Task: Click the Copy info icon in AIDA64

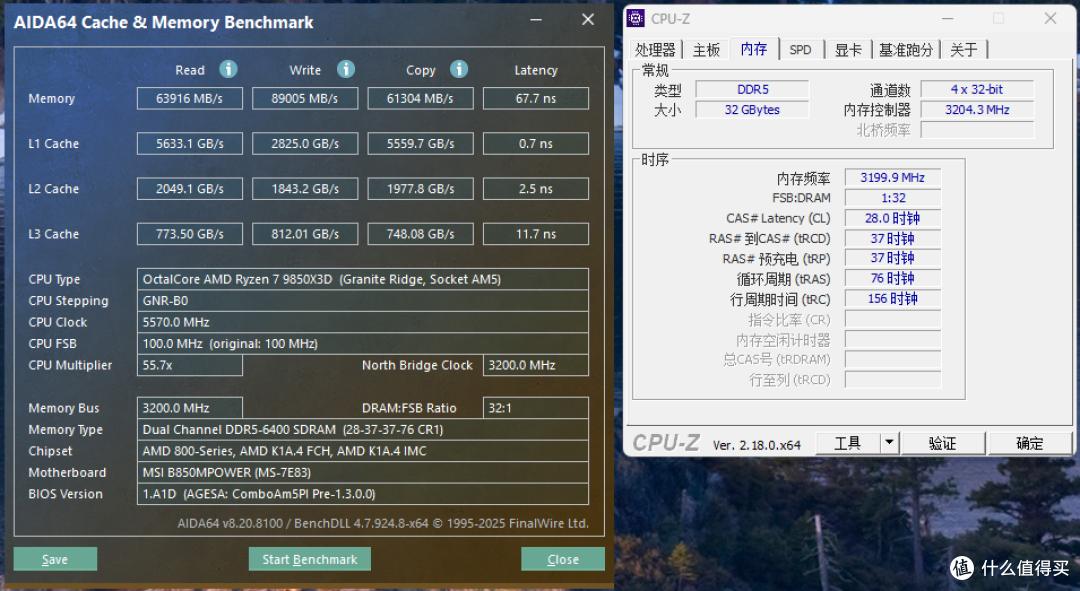Action: [459, 69]
